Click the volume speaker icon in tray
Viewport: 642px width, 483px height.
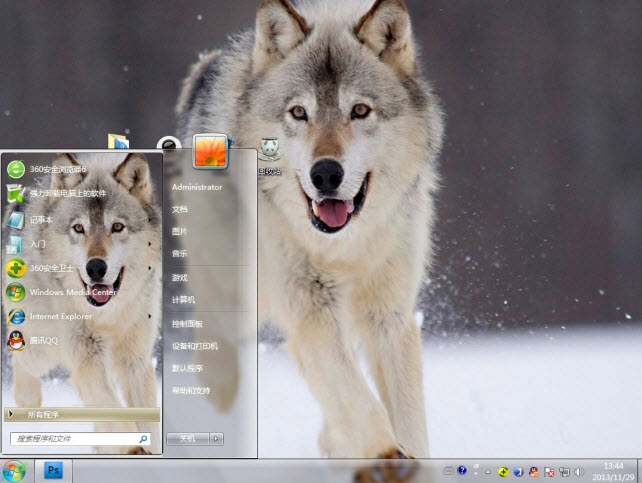[x=579, y=471]
